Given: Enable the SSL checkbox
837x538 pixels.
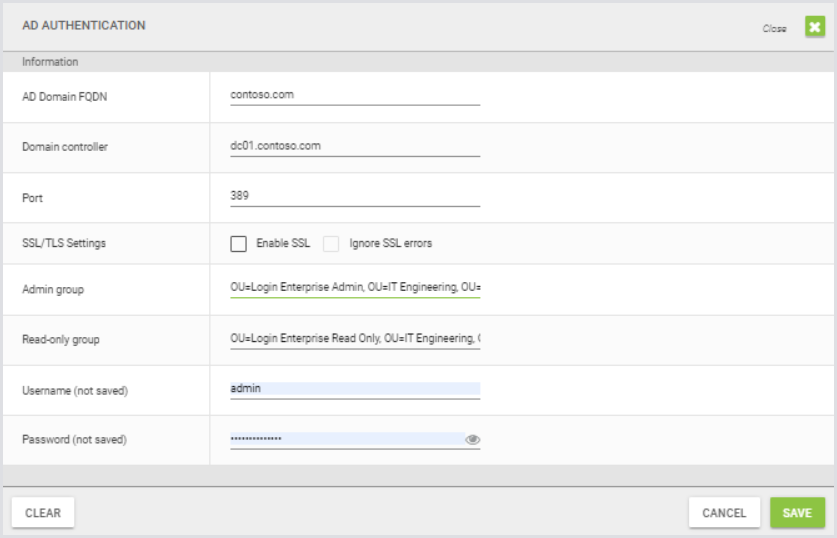Looking at the screenshot, I should [238, 243].
